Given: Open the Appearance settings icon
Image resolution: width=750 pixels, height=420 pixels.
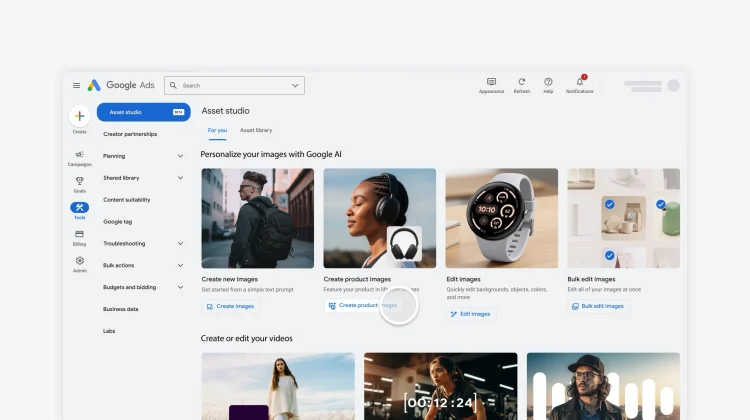Looking at the screenshot, I should coord(491,82).
